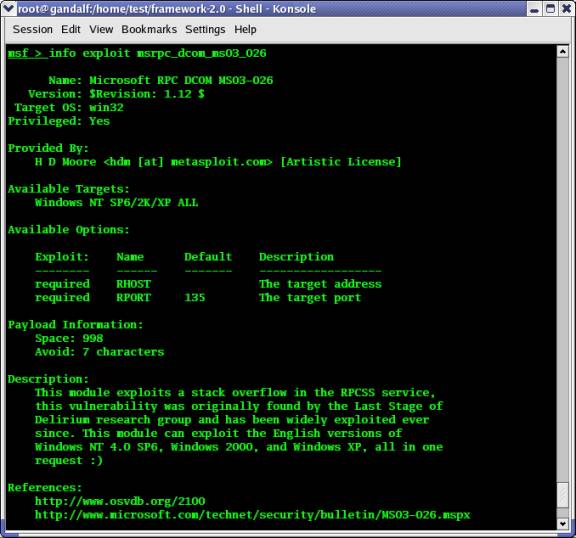Click the 'Avoid: 7 characters' line
The image size is (576, 538).
click(x=100, y=352)
